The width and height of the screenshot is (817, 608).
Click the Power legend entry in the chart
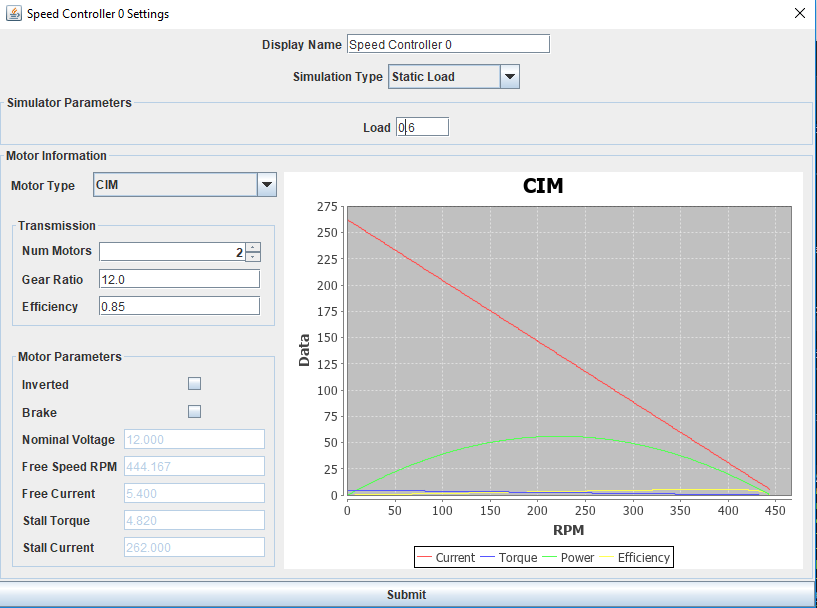[568, 557]
